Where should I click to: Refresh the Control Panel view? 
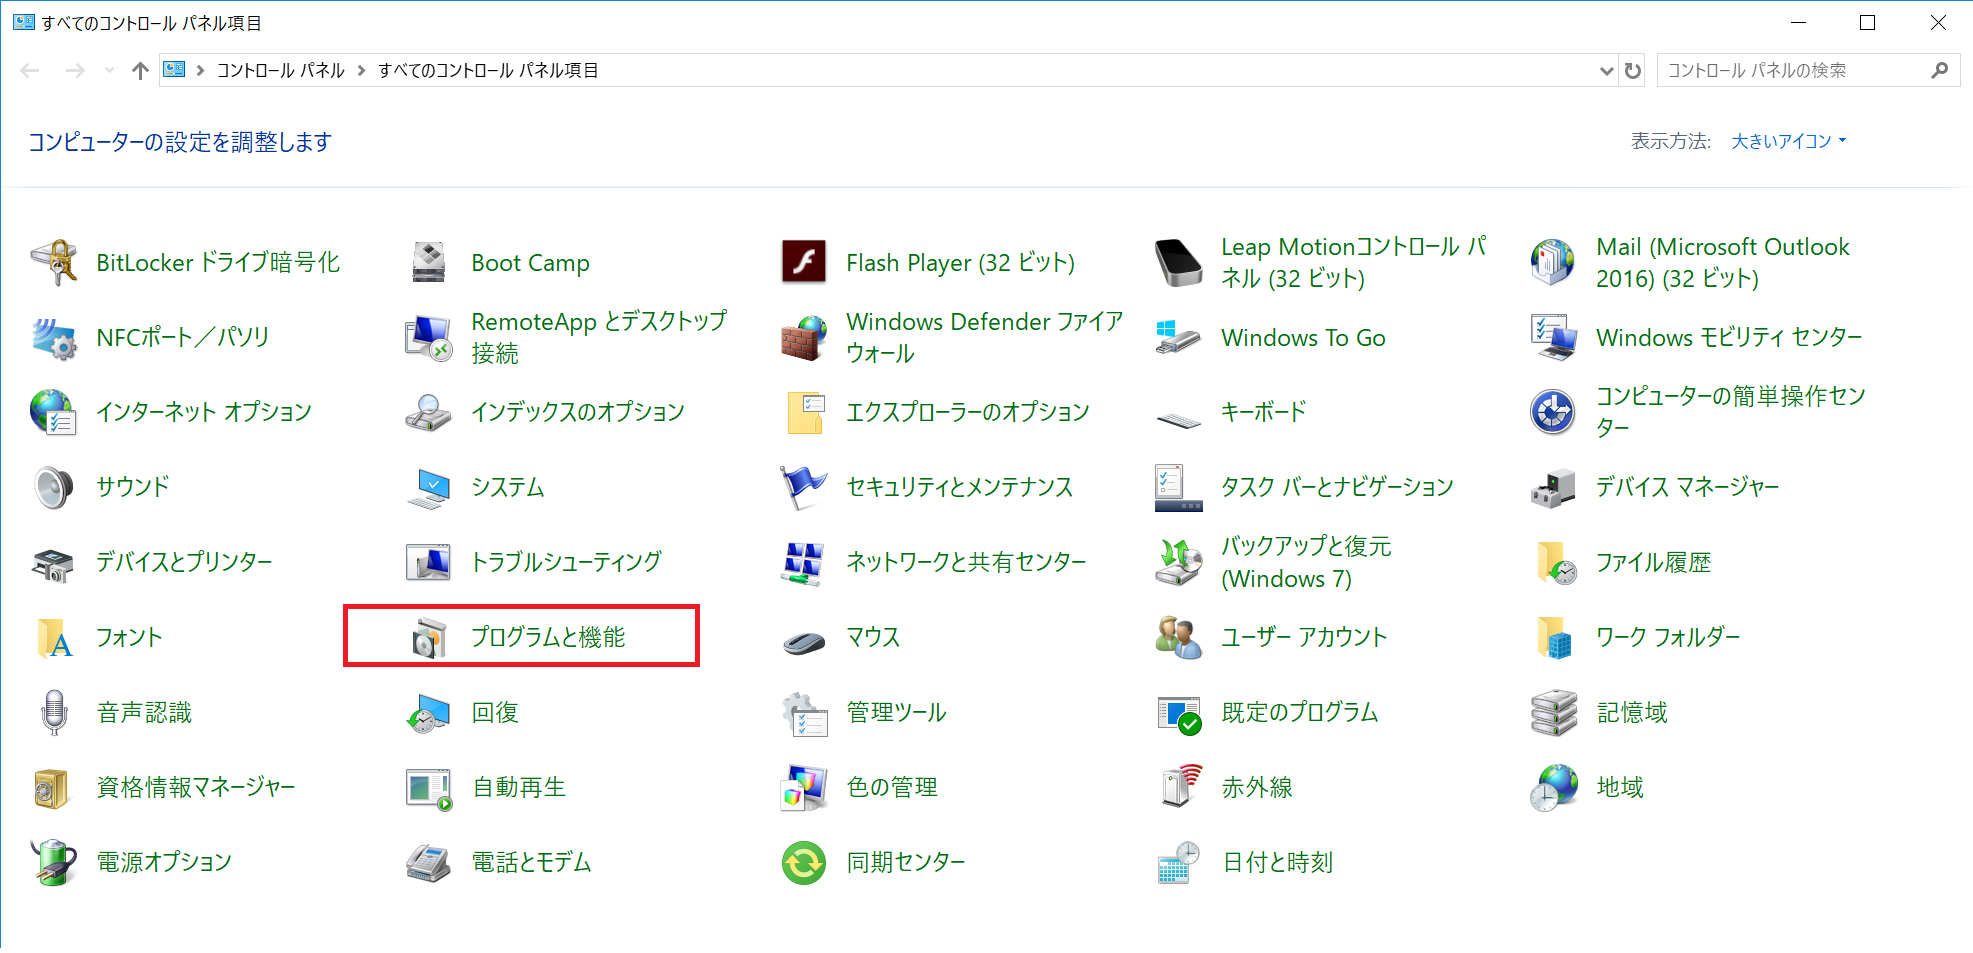click(x=1633, y=71)
